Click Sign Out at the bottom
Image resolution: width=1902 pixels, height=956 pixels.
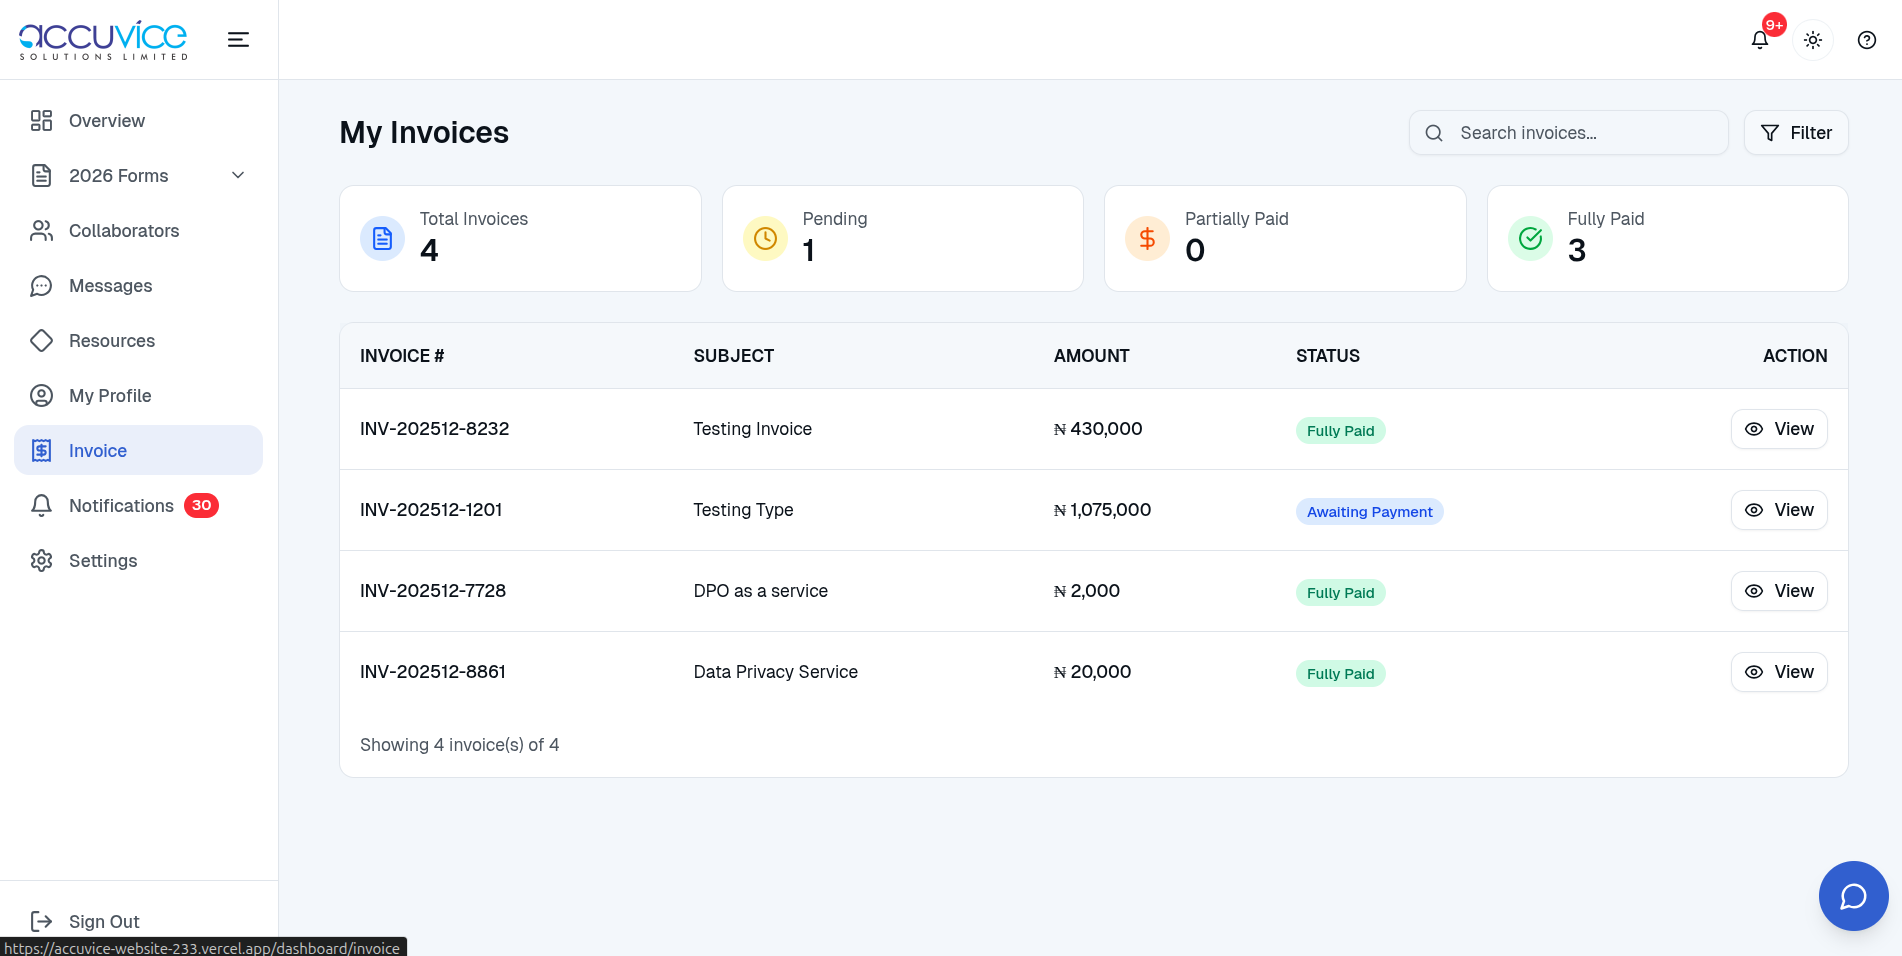[103, 921]
